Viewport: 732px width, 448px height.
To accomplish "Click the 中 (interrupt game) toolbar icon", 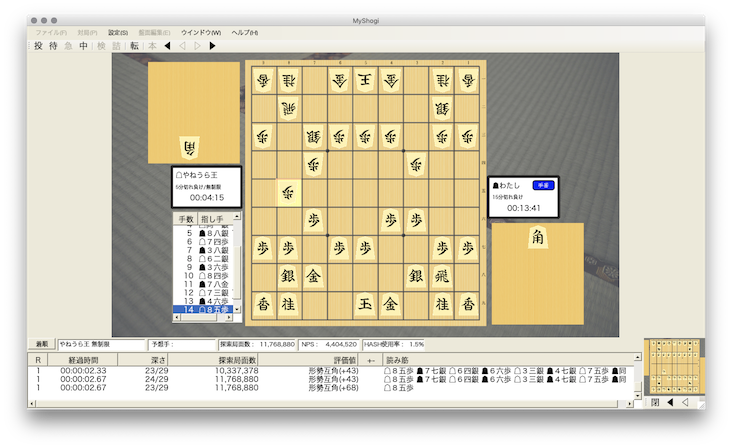I will tap(83, 46).
